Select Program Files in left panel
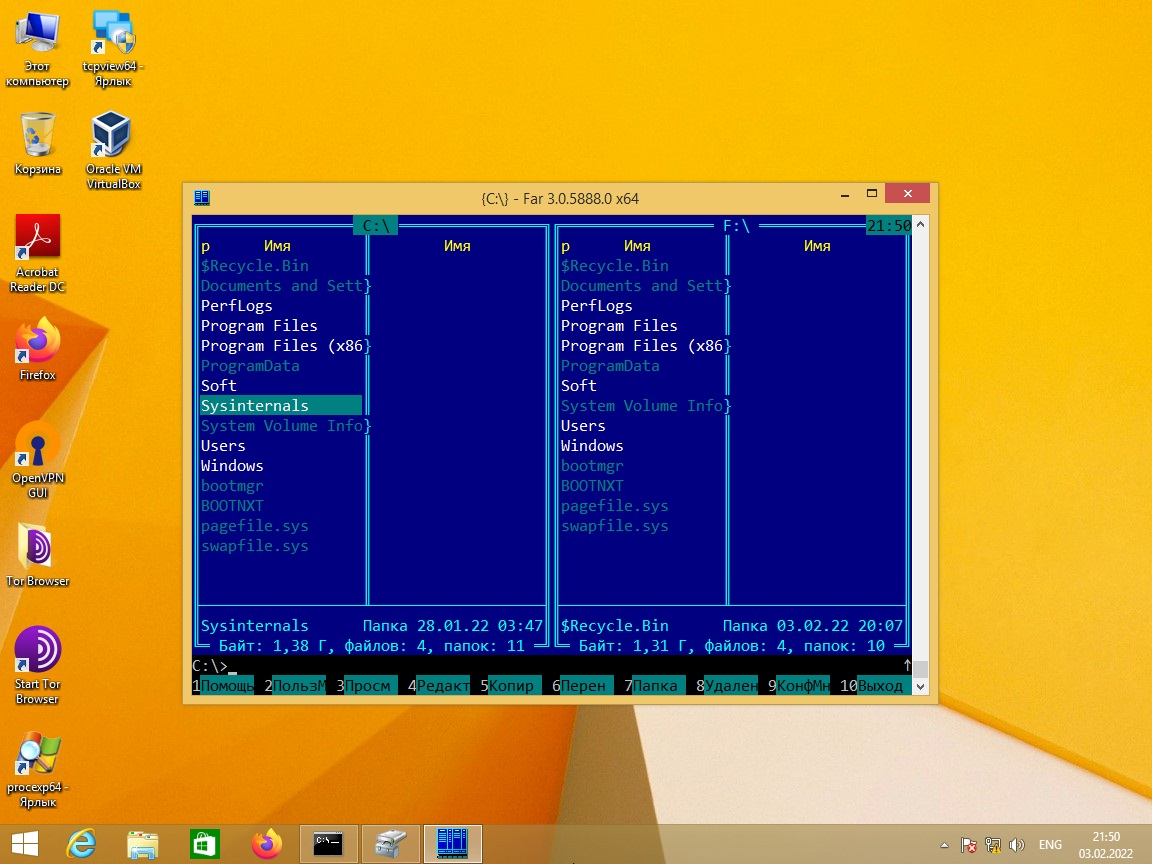 [x=259, y=325]
